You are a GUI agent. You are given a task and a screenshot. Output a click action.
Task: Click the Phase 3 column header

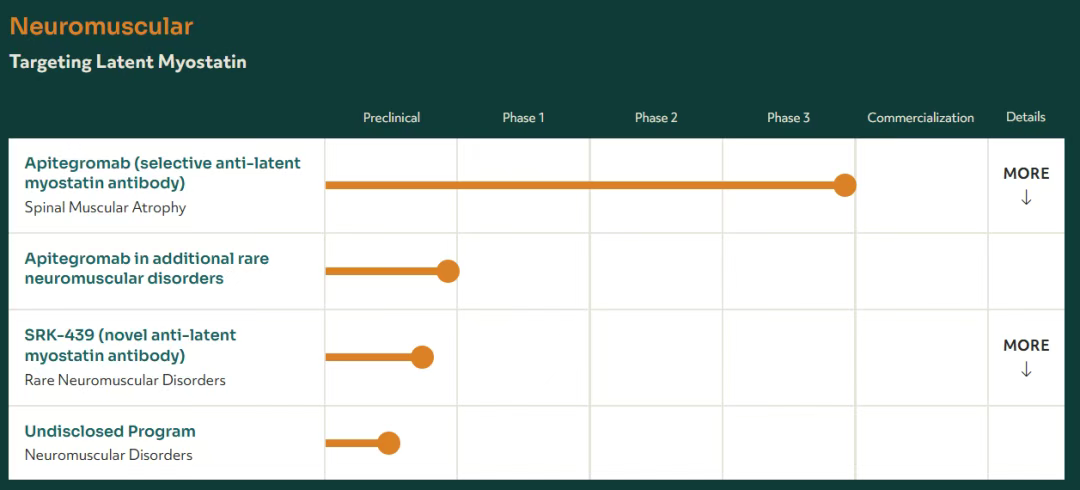pos(788,118)
